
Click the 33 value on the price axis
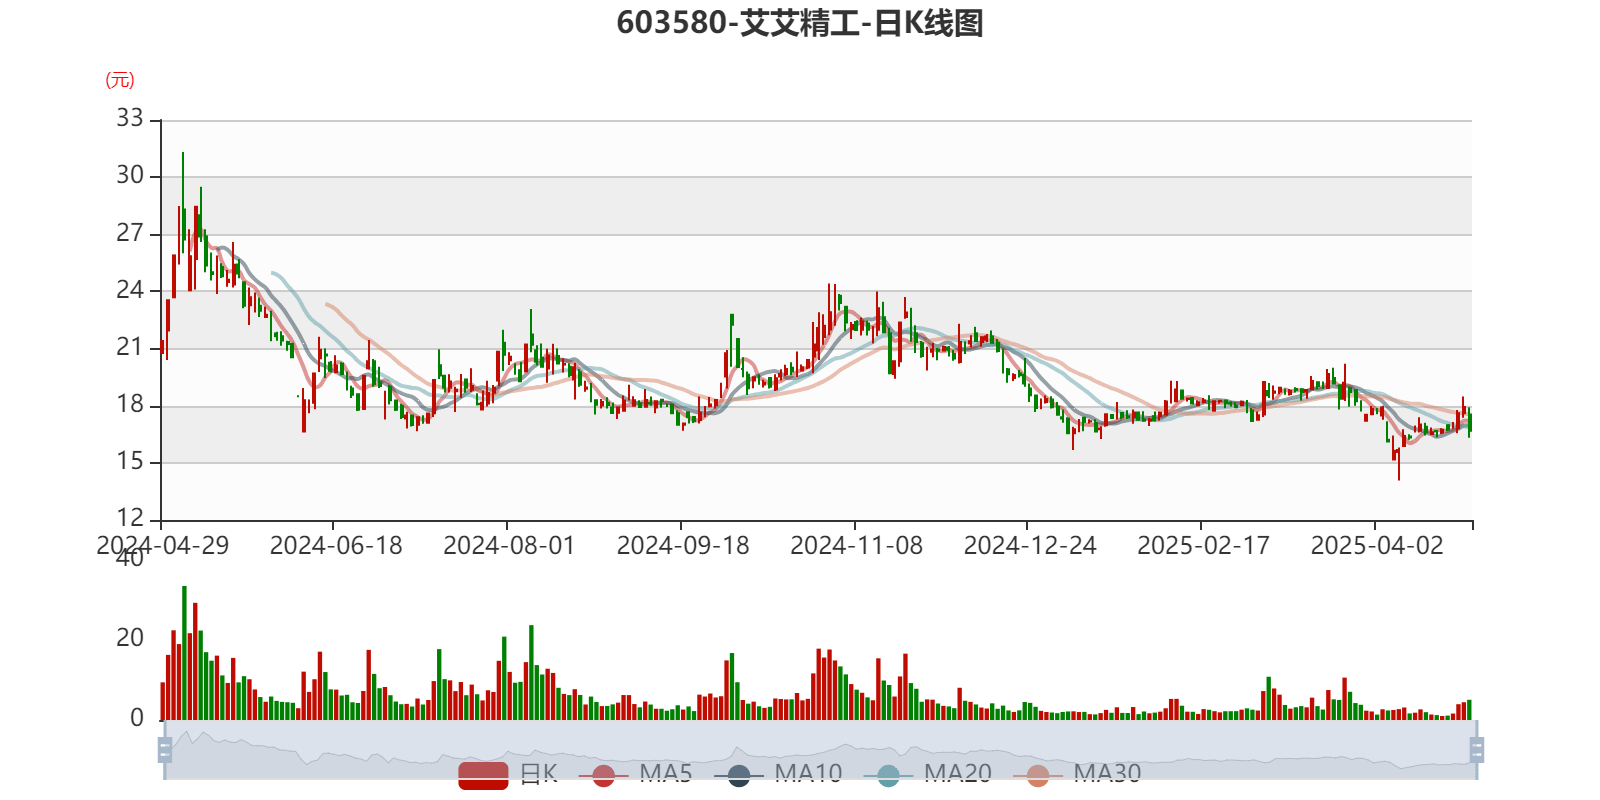[x=130, y=119]
